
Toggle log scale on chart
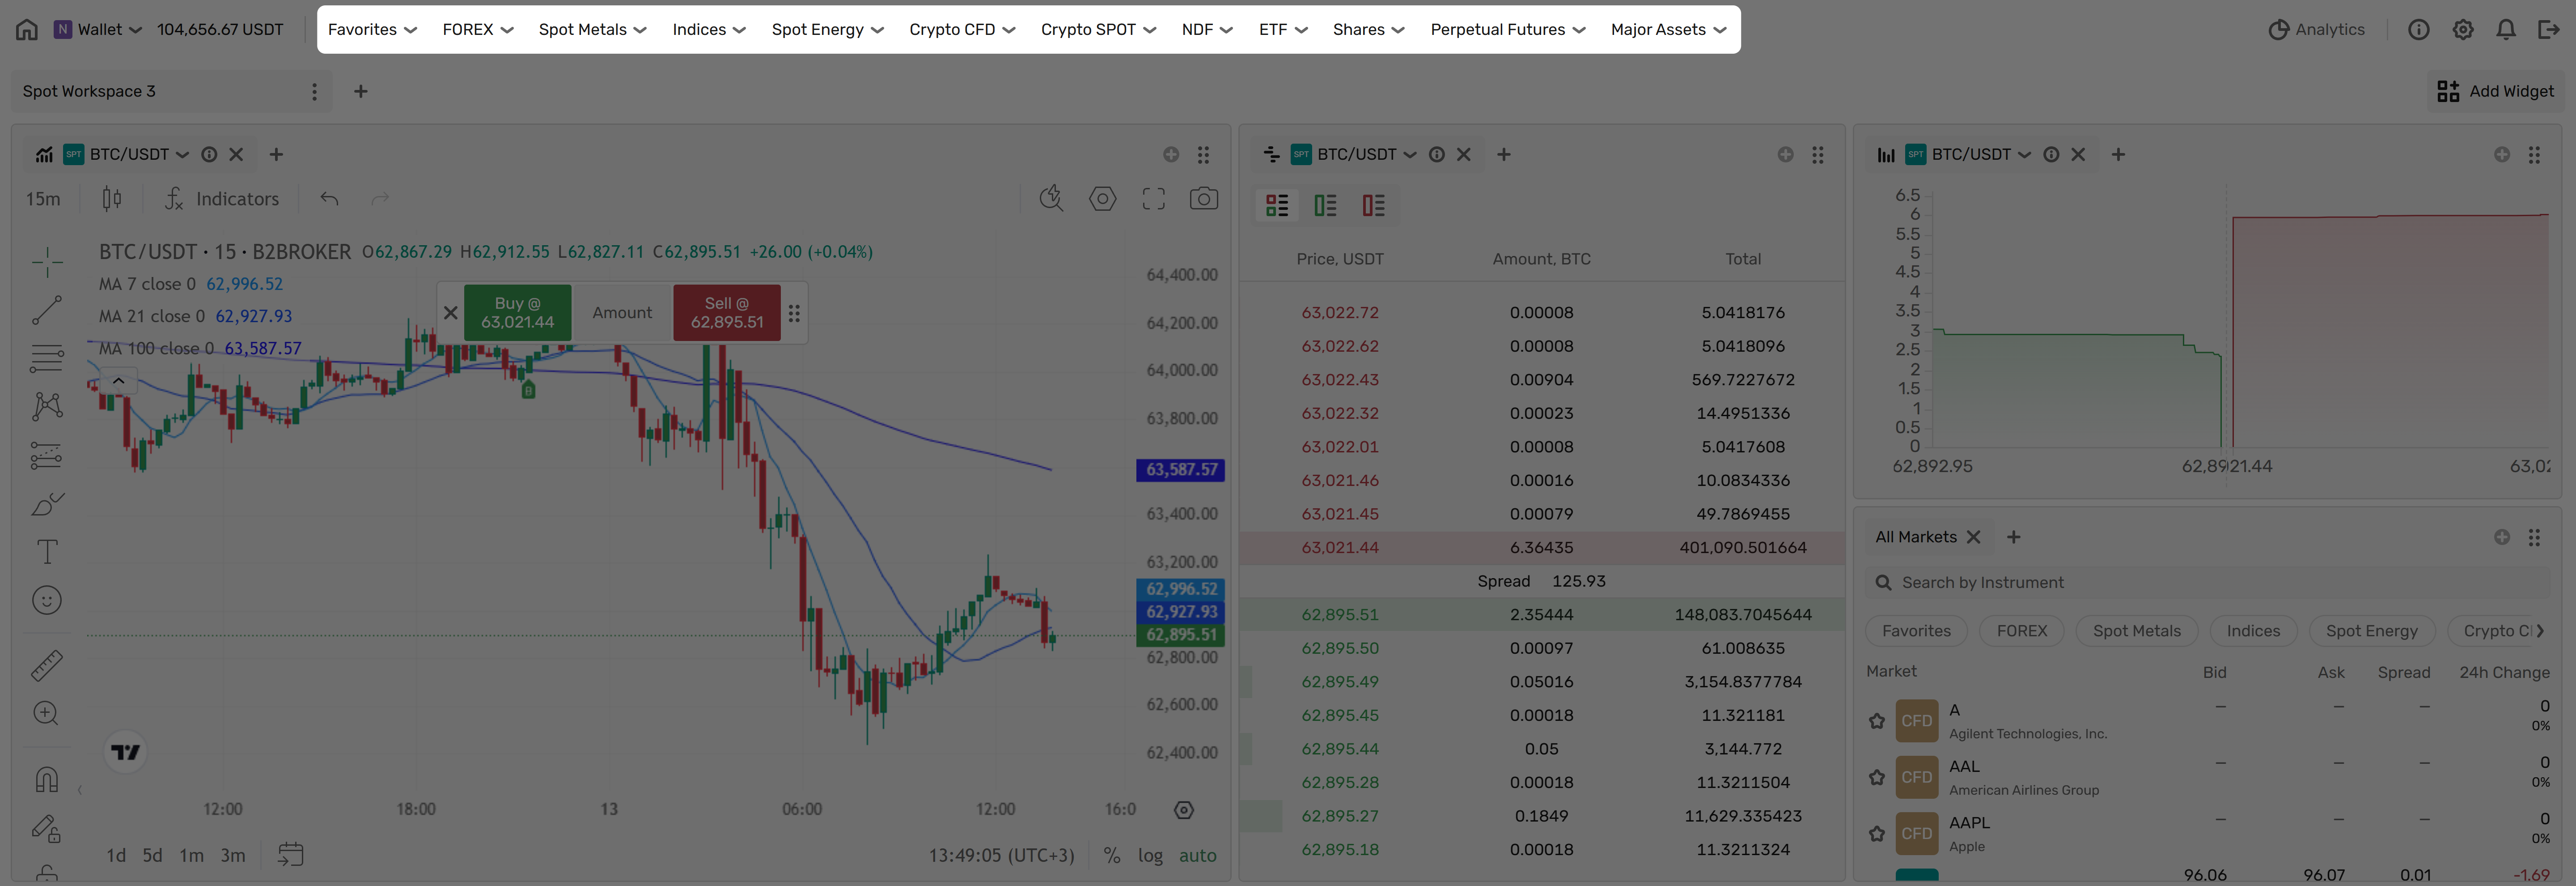point(1150,855)
